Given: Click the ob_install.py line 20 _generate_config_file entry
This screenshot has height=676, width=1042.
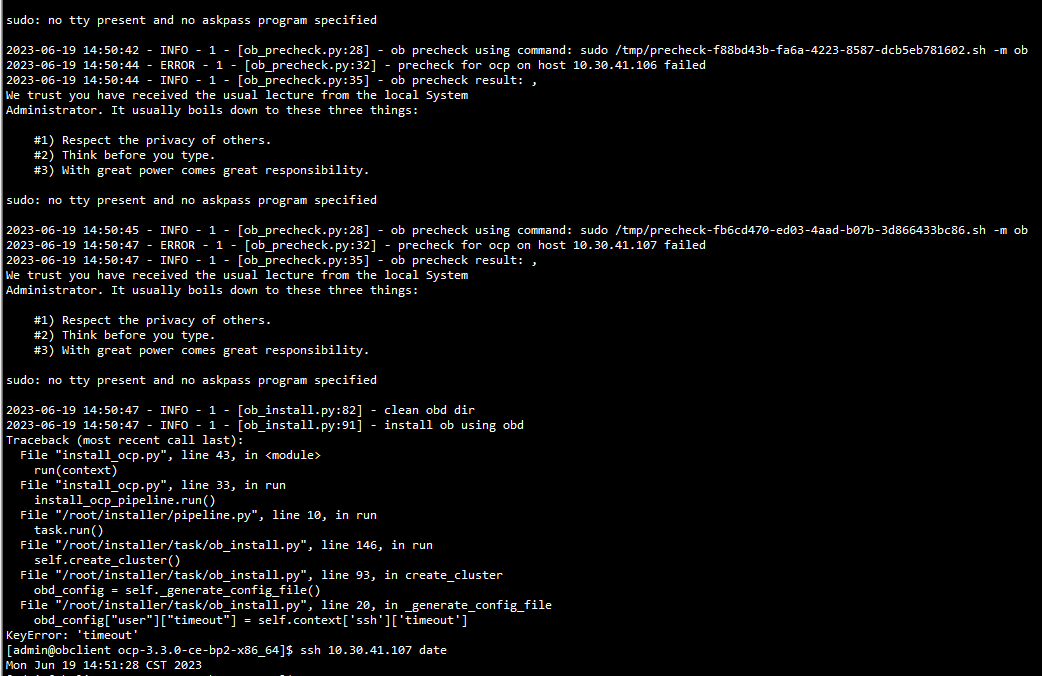Looking at the screenshot, I should coord(286,605).
